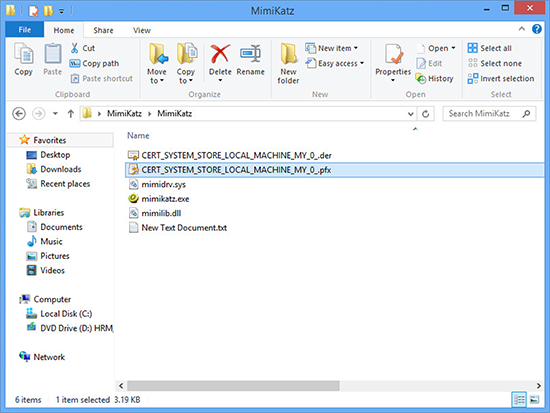Click the Search MimiKatz field

click(489, 114)
